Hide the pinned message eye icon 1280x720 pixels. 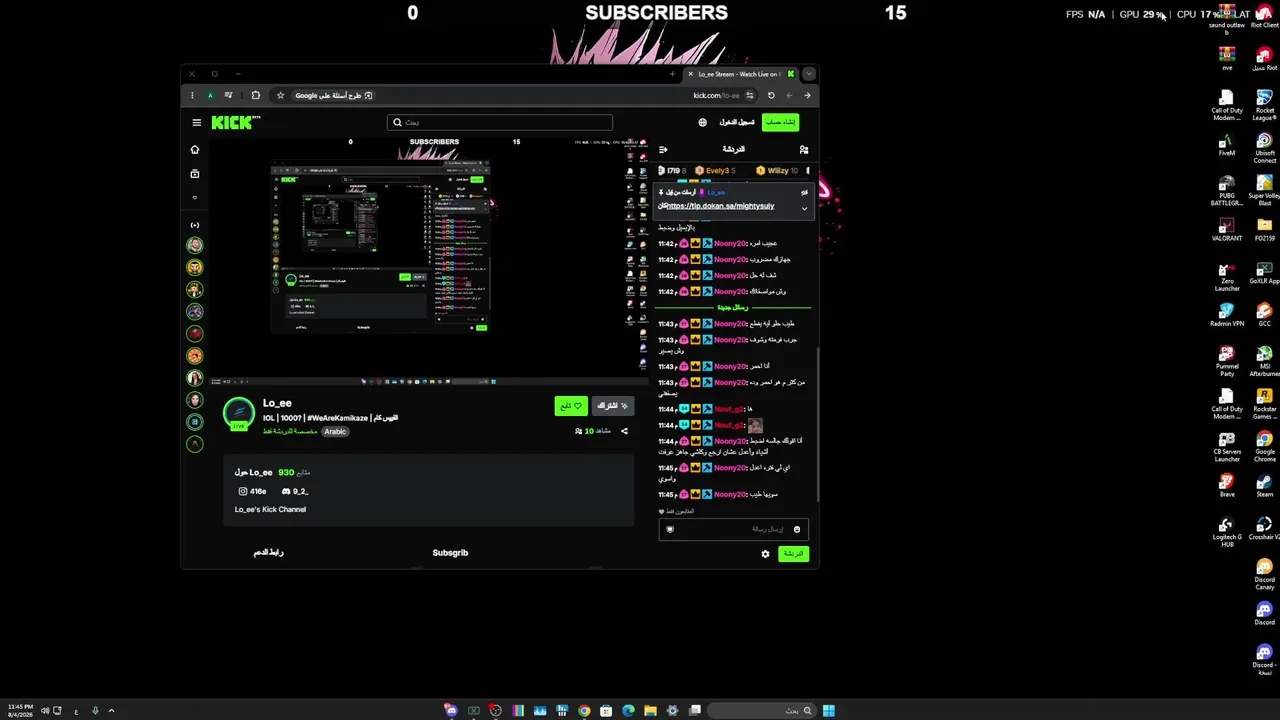pos(804,192)
